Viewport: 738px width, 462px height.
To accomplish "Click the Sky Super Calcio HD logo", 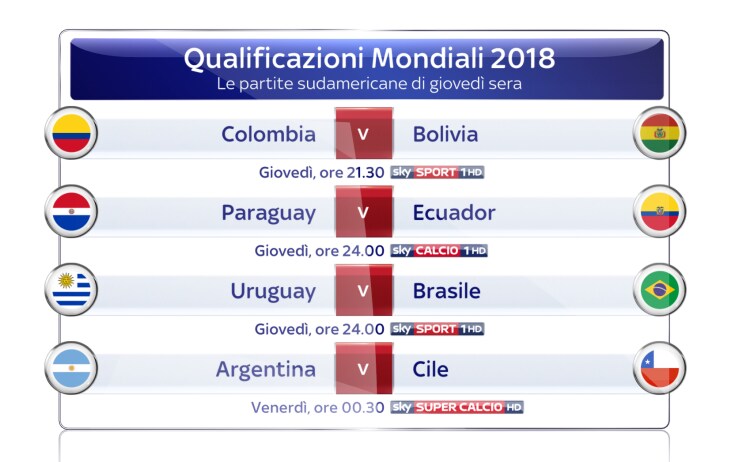I will tap(457, 407).
